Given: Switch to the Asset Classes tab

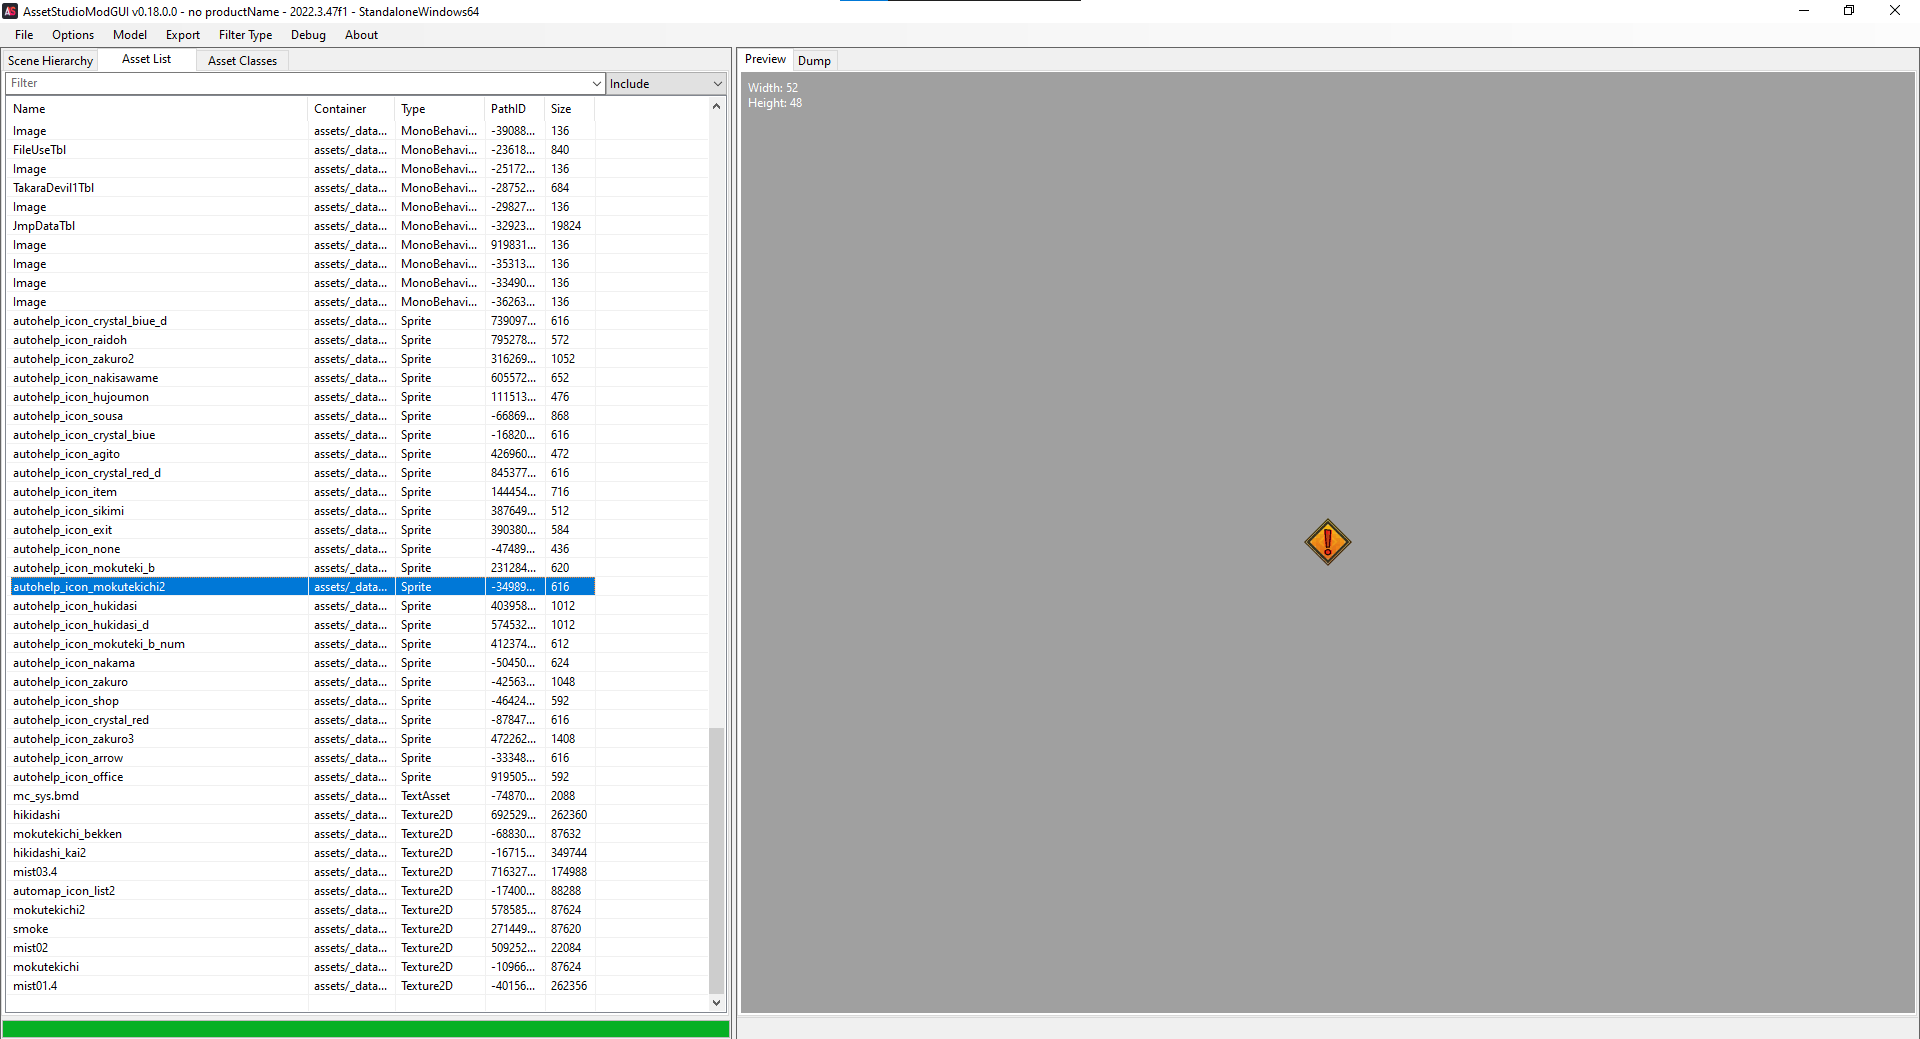Looking at the screenshot, I should (242, 61).
